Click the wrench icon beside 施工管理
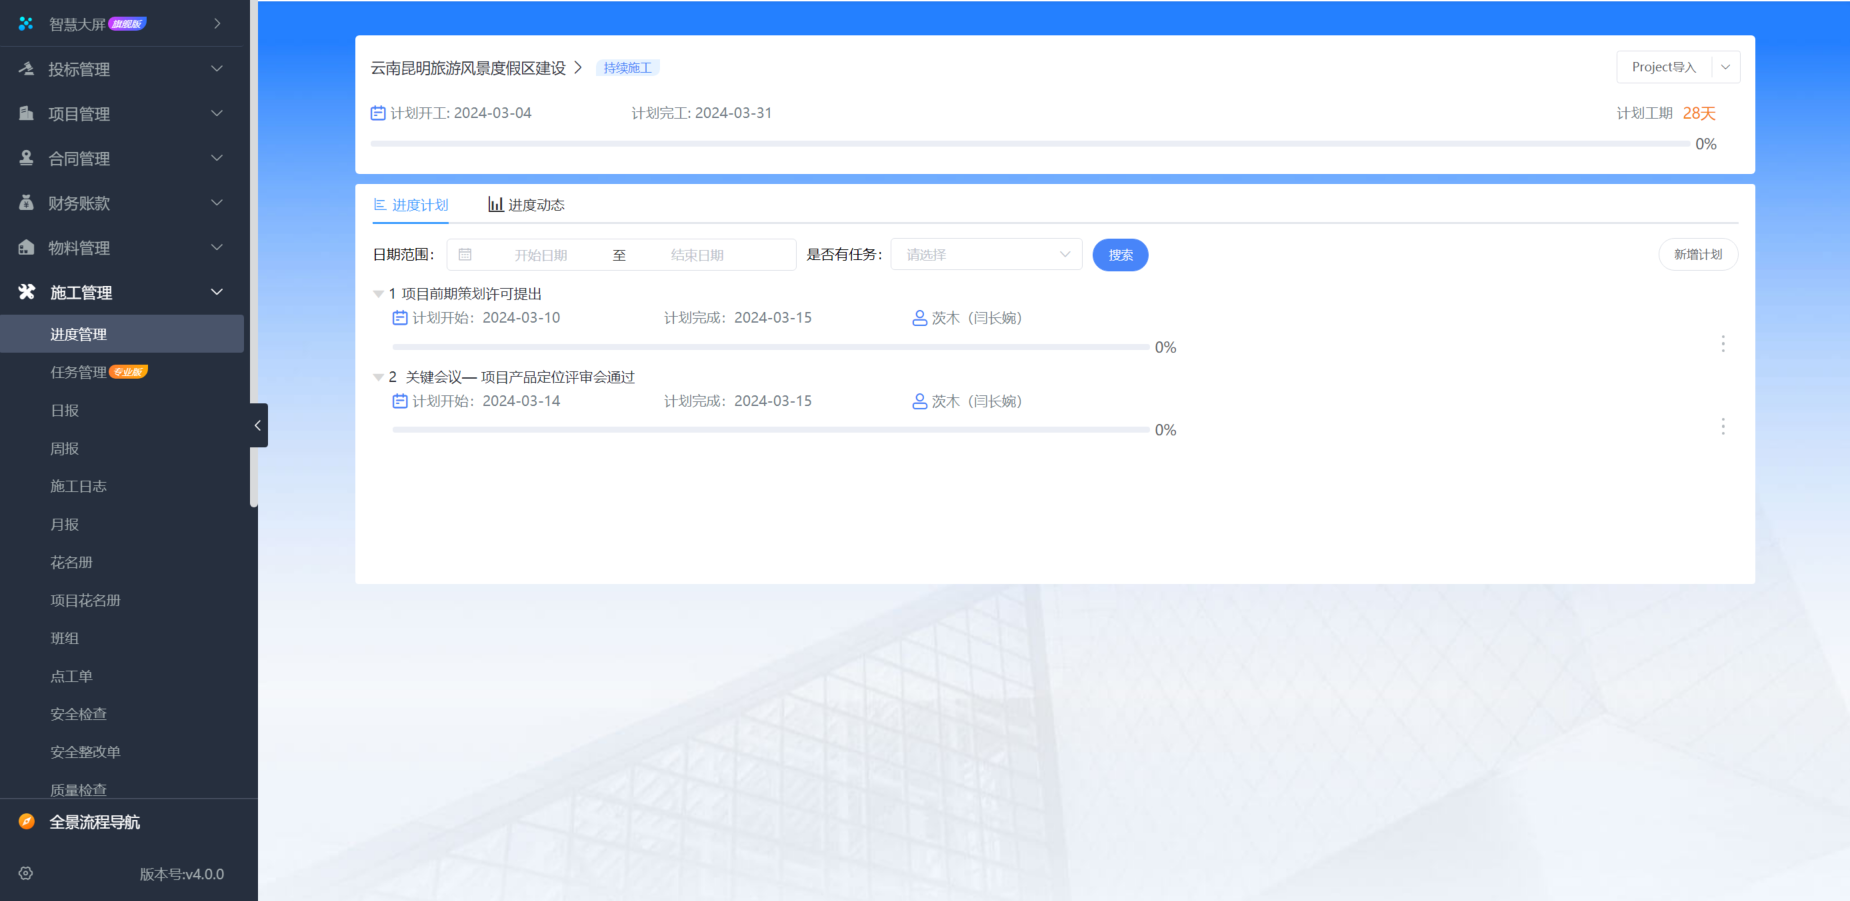1850x901 pixels. (25, 291)
